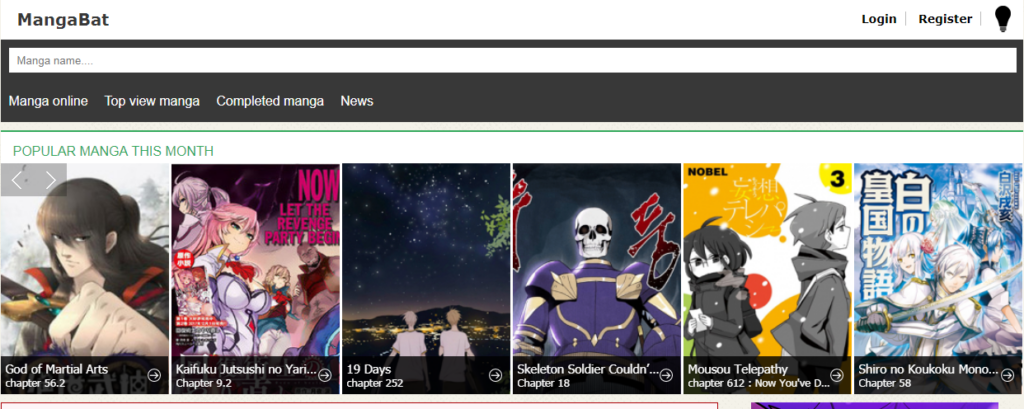The width and height of the screenshot is (1024, 409).
Task: Open Chapter 9.2 link
Action: (204, 384)
